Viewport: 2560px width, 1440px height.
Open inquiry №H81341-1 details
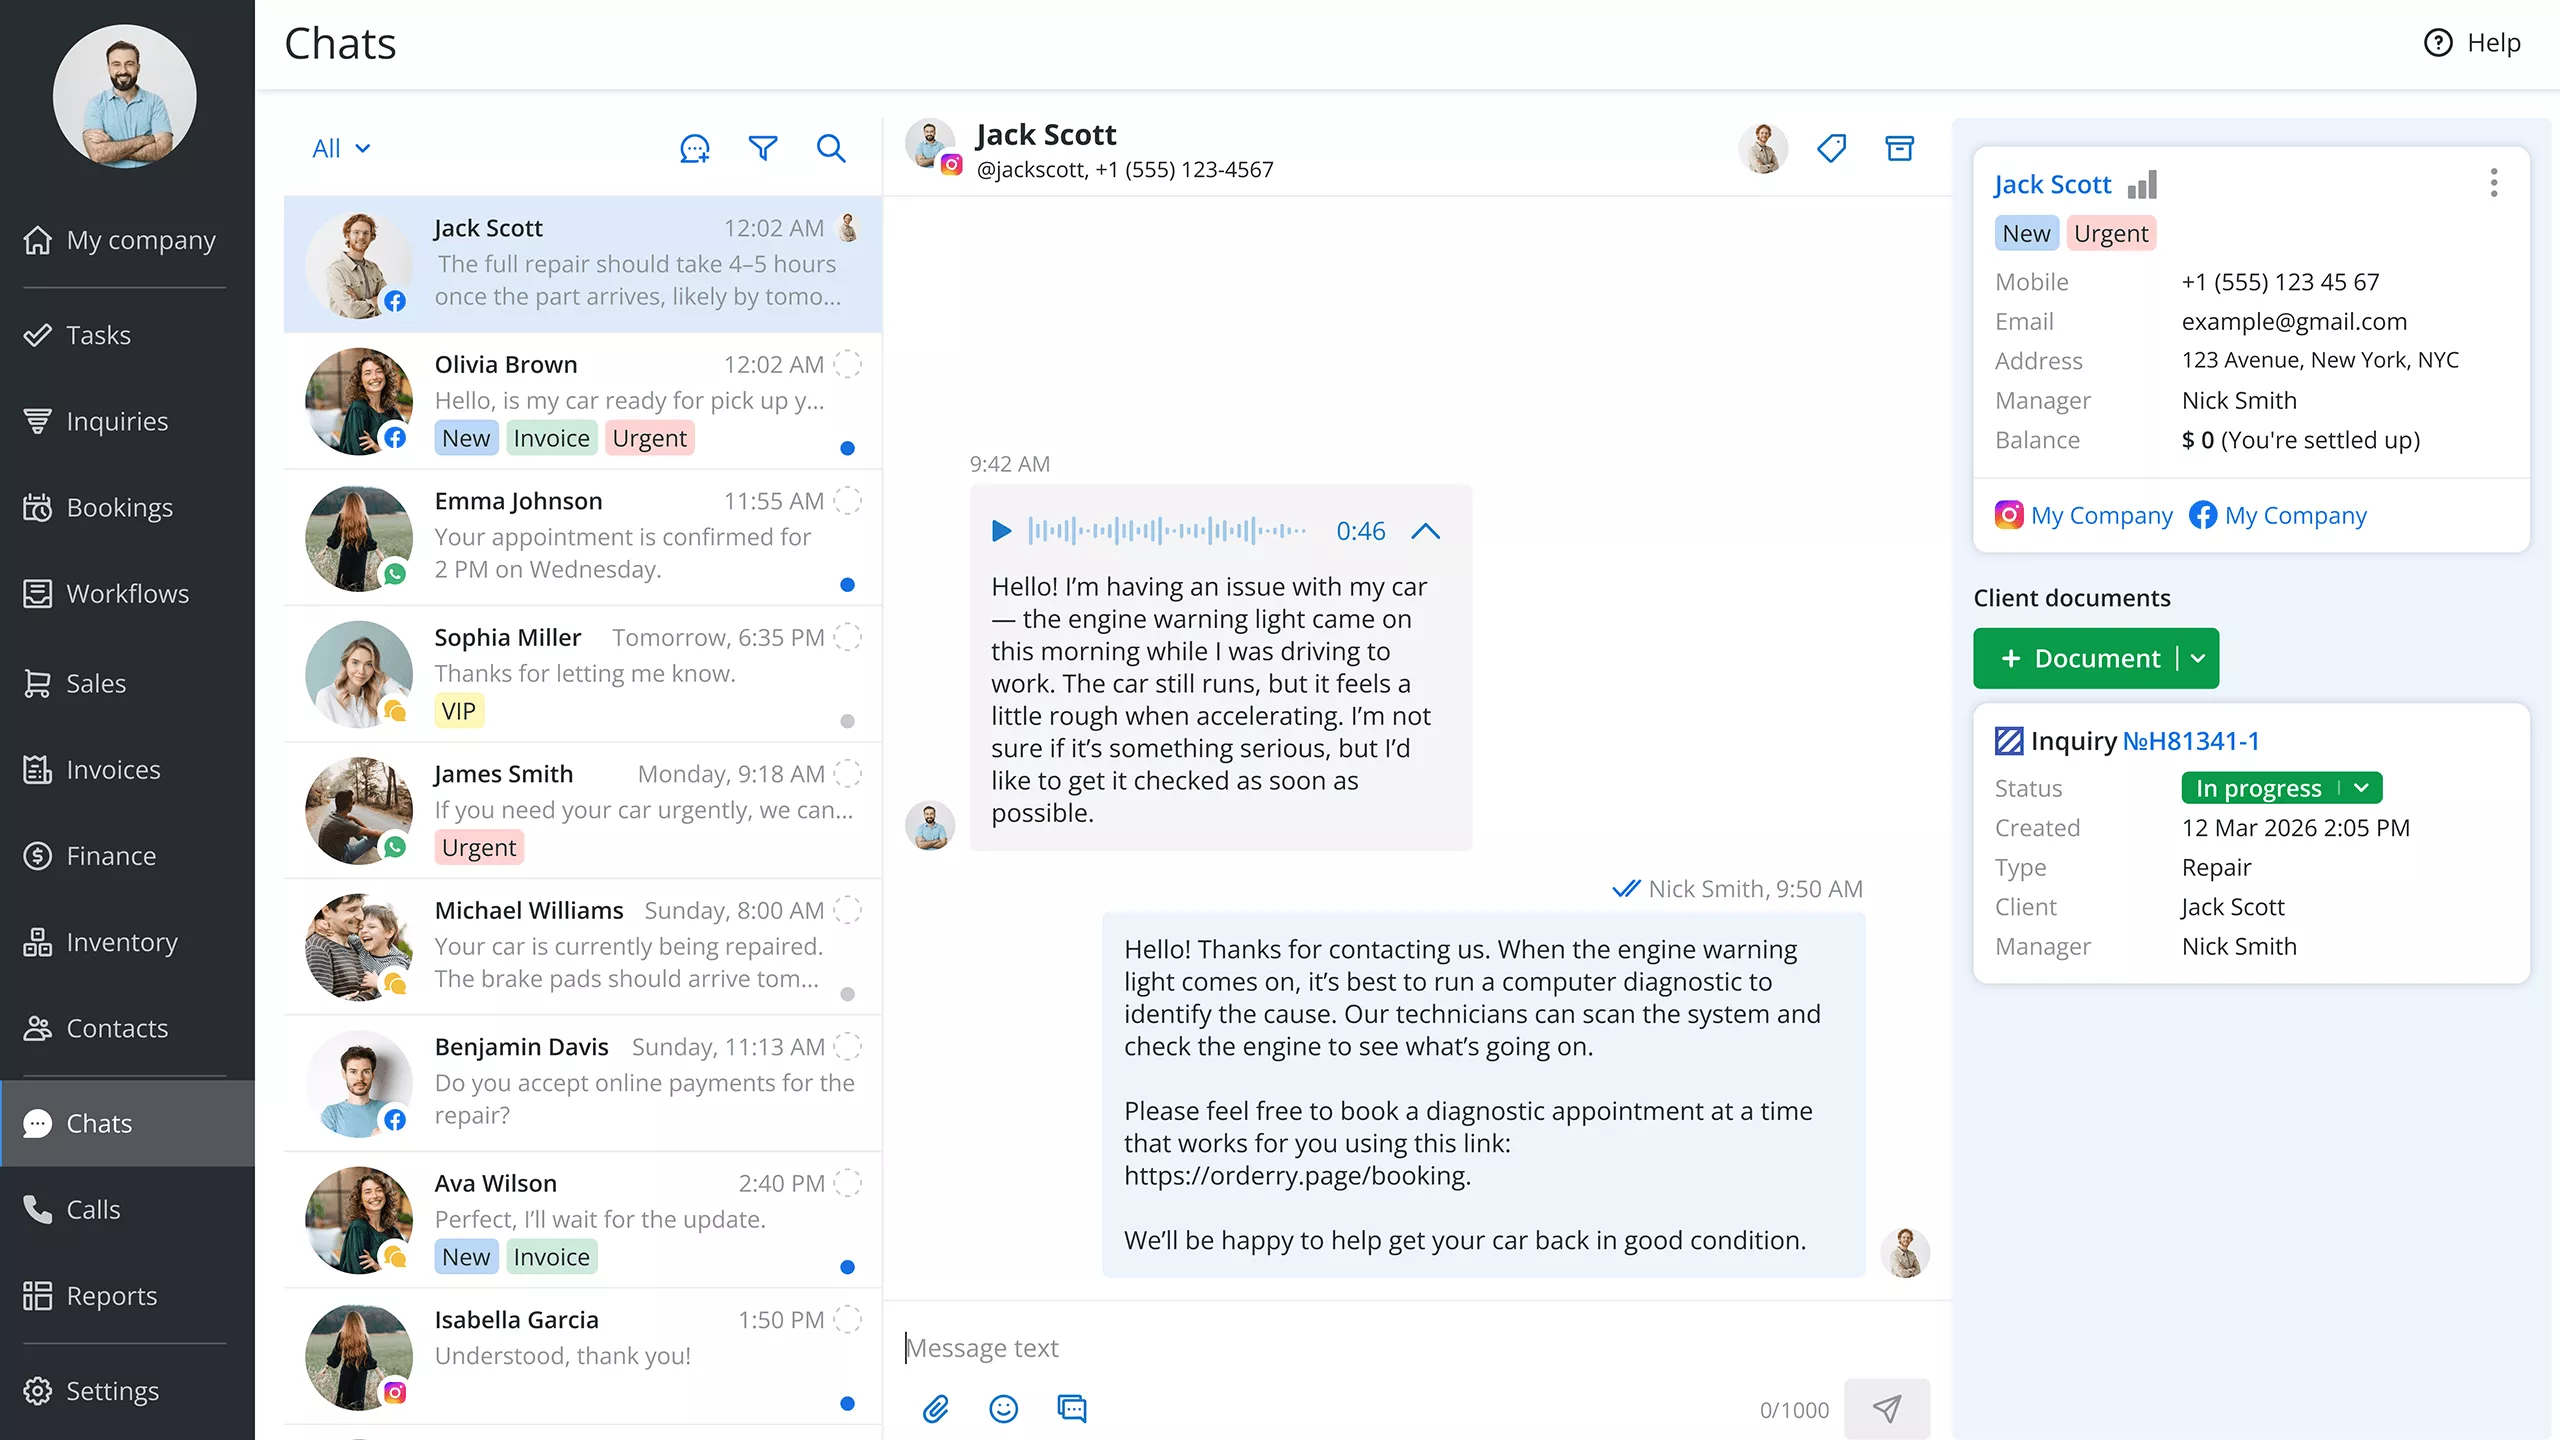(2190, 741)
